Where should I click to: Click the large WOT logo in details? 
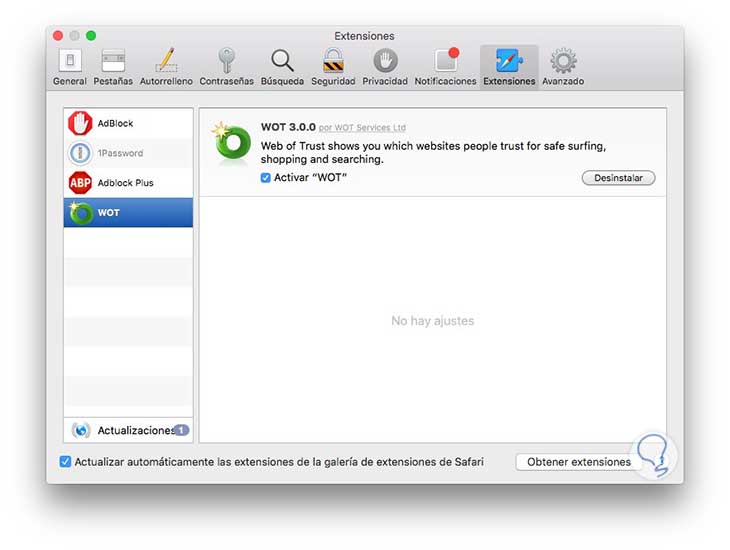231,143
